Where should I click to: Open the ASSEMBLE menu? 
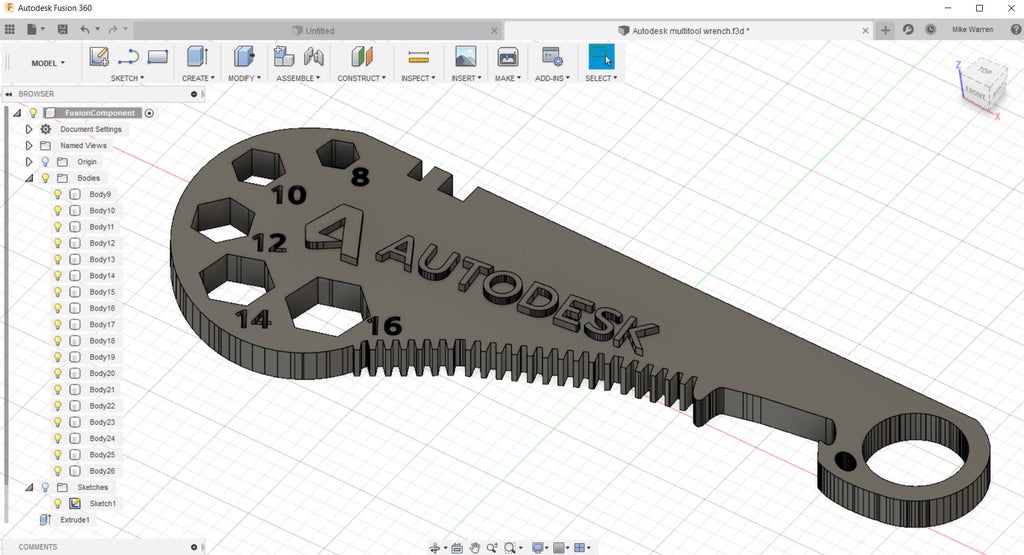(x=298, y=78)
